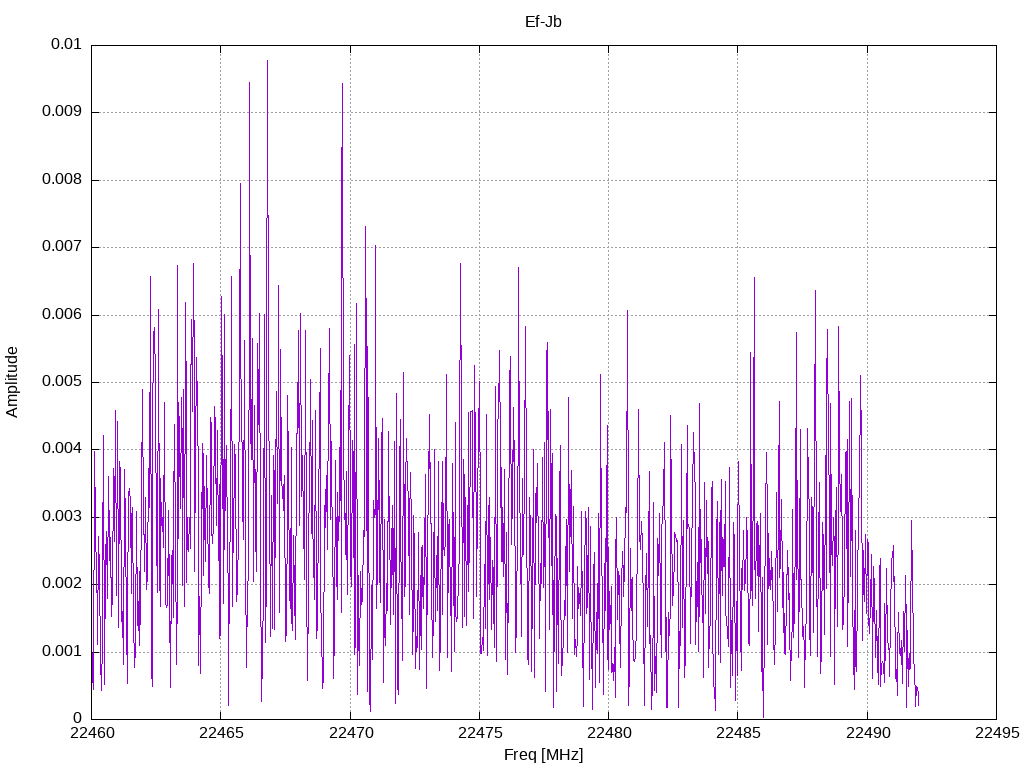Click y-axis tick label 0 at origin

[x=77, y=718]
